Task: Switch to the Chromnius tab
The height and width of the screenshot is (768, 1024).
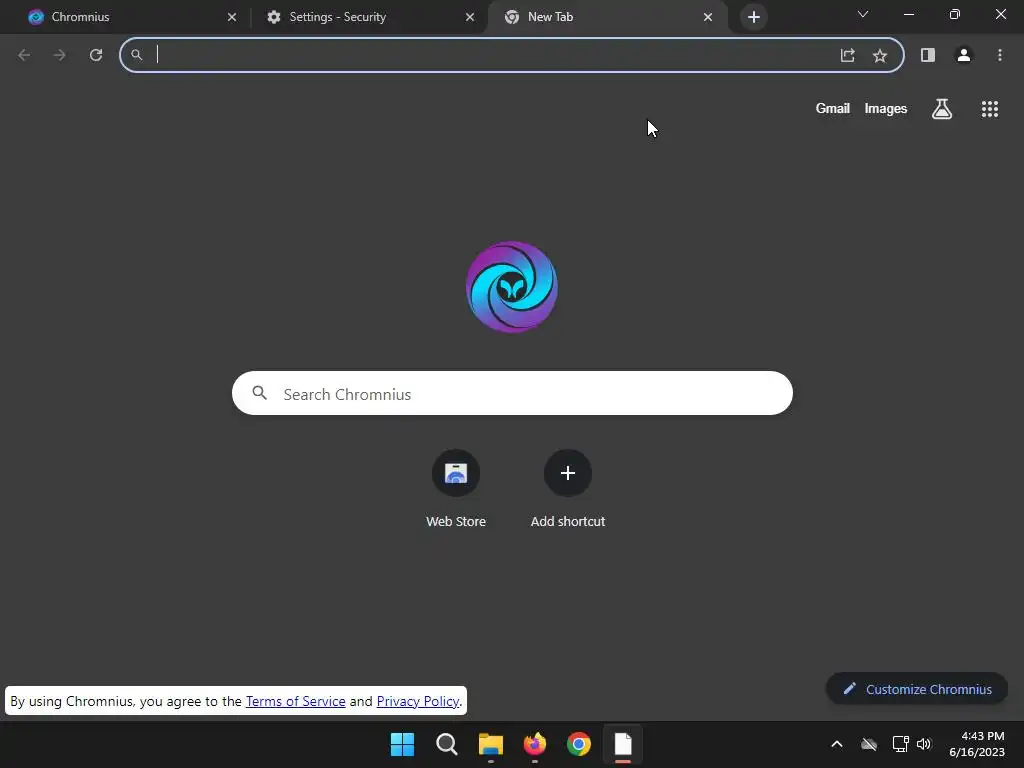Action: coord(131,17)
